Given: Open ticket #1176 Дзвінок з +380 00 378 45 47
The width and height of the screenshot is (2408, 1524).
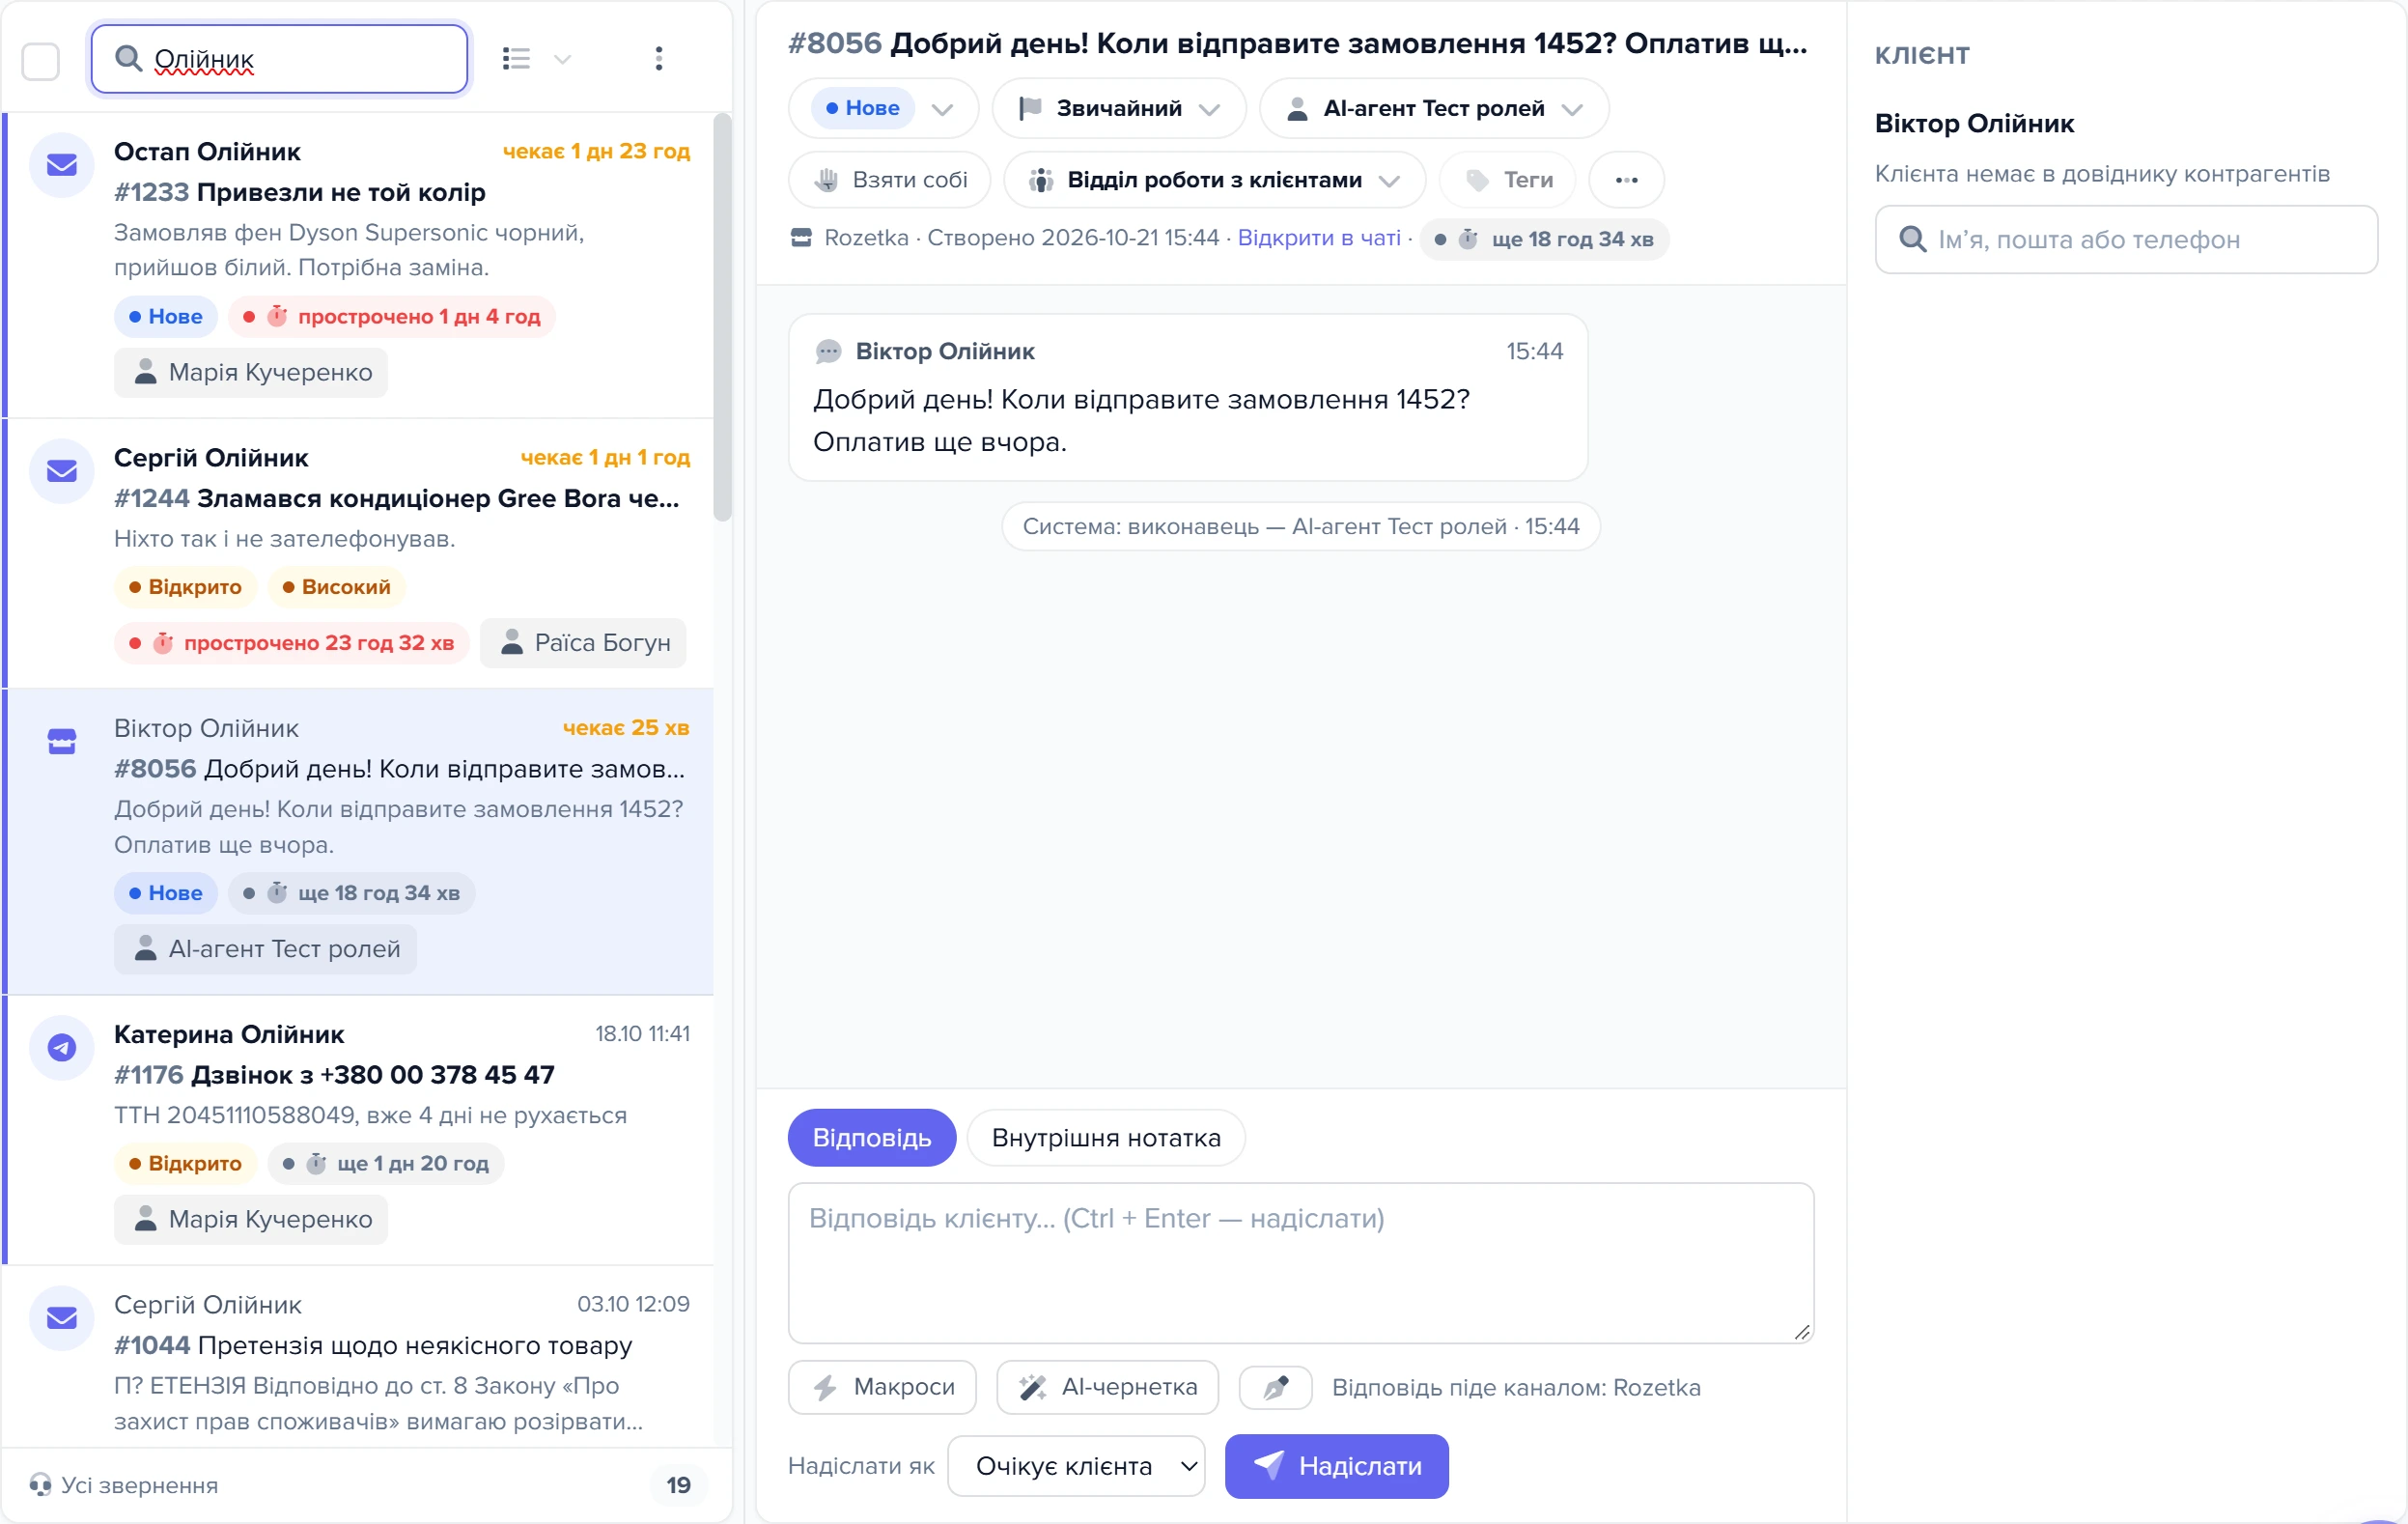Looking at the screenshot, I should coord(359,1130).
